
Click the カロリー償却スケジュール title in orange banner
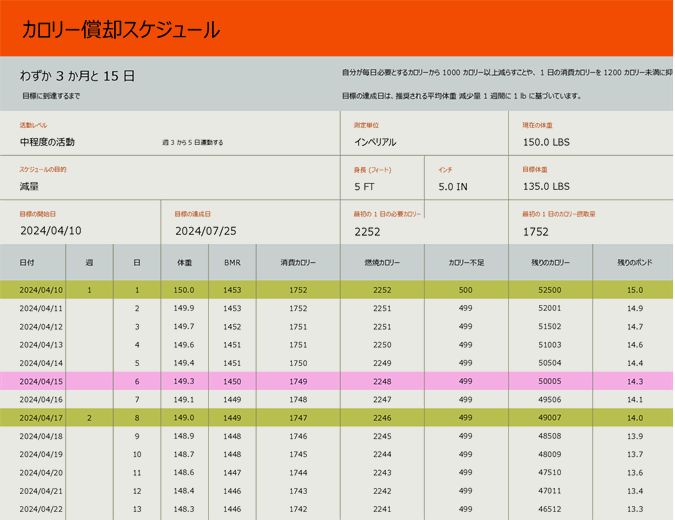pyautogui.click(x=120, y=30)
